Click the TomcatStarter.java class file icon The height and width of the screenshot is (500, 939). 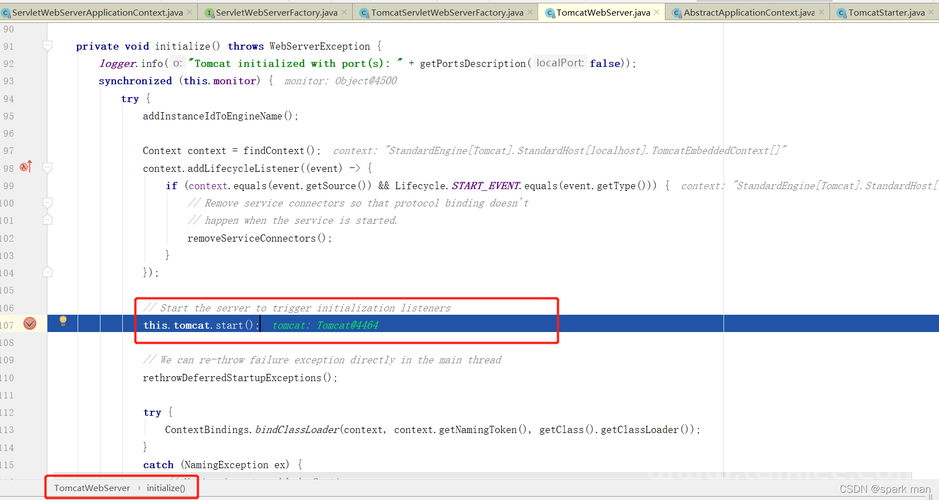coord(842,13)
